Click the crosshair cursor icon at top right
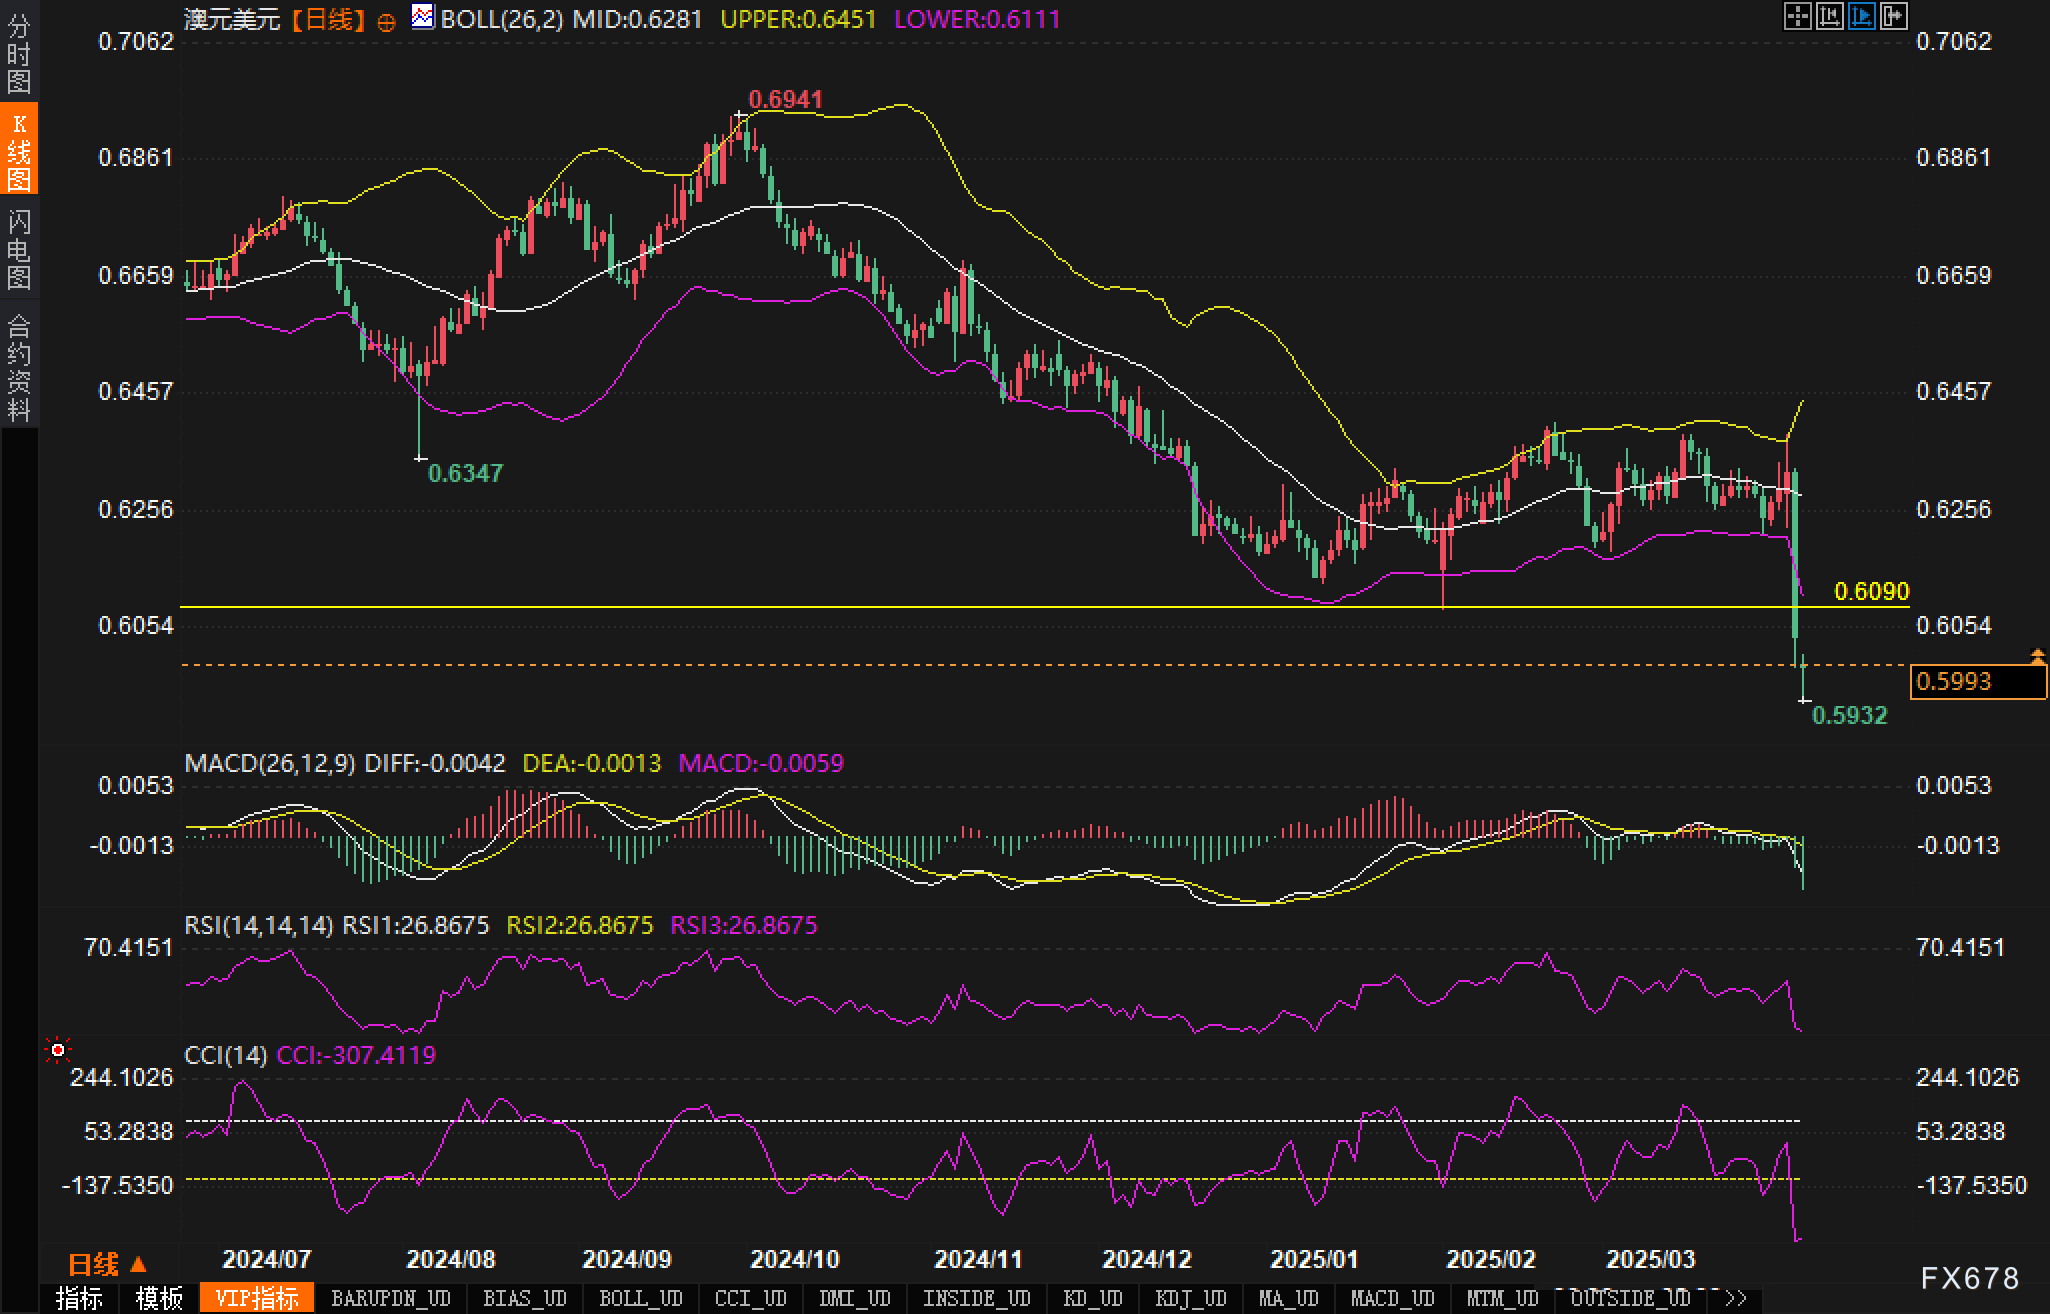Viewport: 2050px width, 1314px height. point(1797,16)
